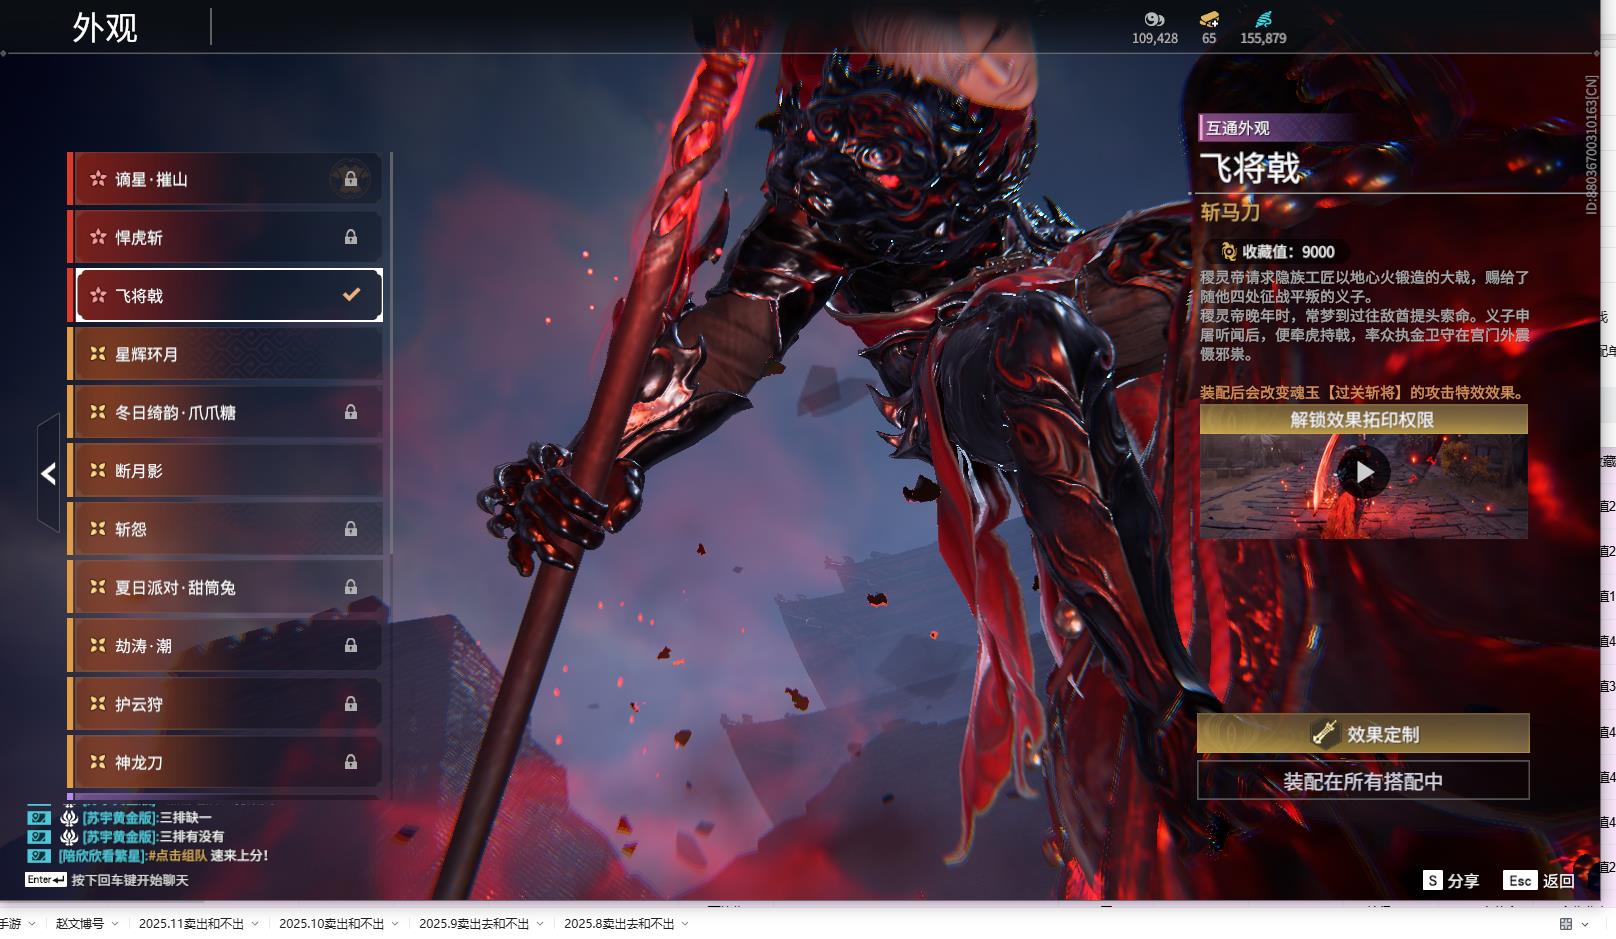Click the lock icon on 摘星·摧山
1616x939 pixels.
tap(351, 179)
